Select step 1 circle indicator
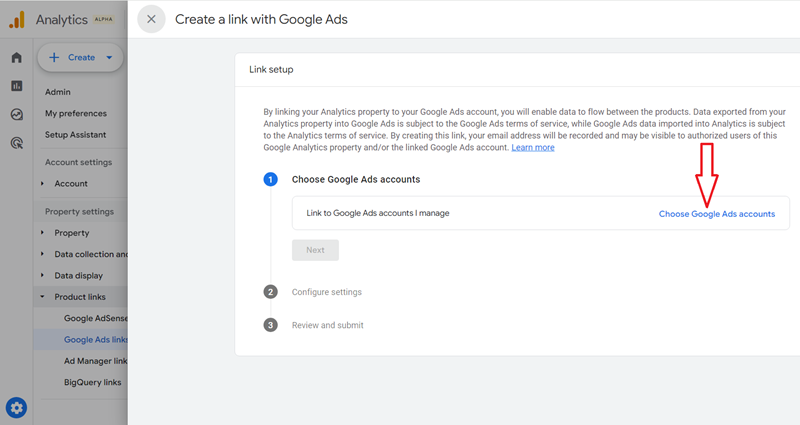The width and height of the screenshot is (800, 425). [x=270, y=180]
